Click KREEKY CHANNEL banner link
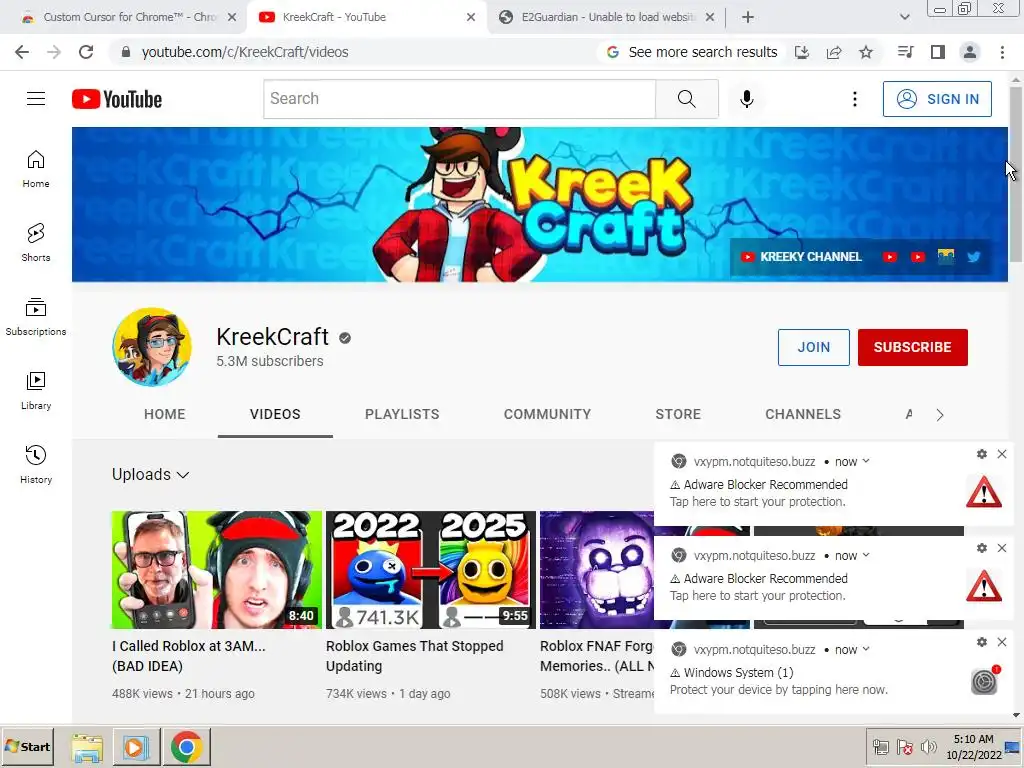 (x=801, y=257)
